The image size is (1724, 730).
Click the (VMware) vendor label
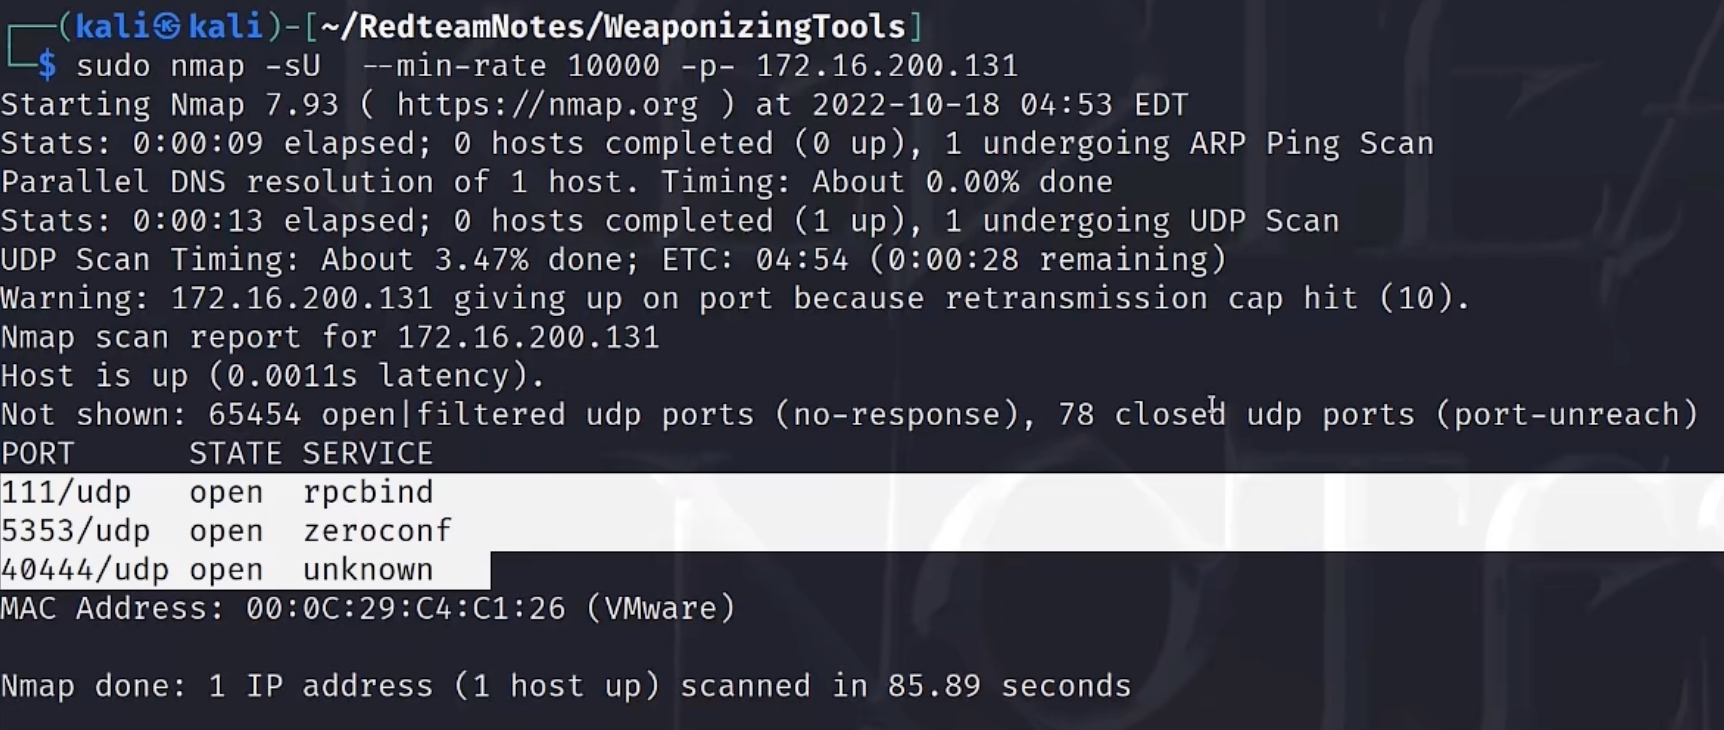tap(660, 608)
